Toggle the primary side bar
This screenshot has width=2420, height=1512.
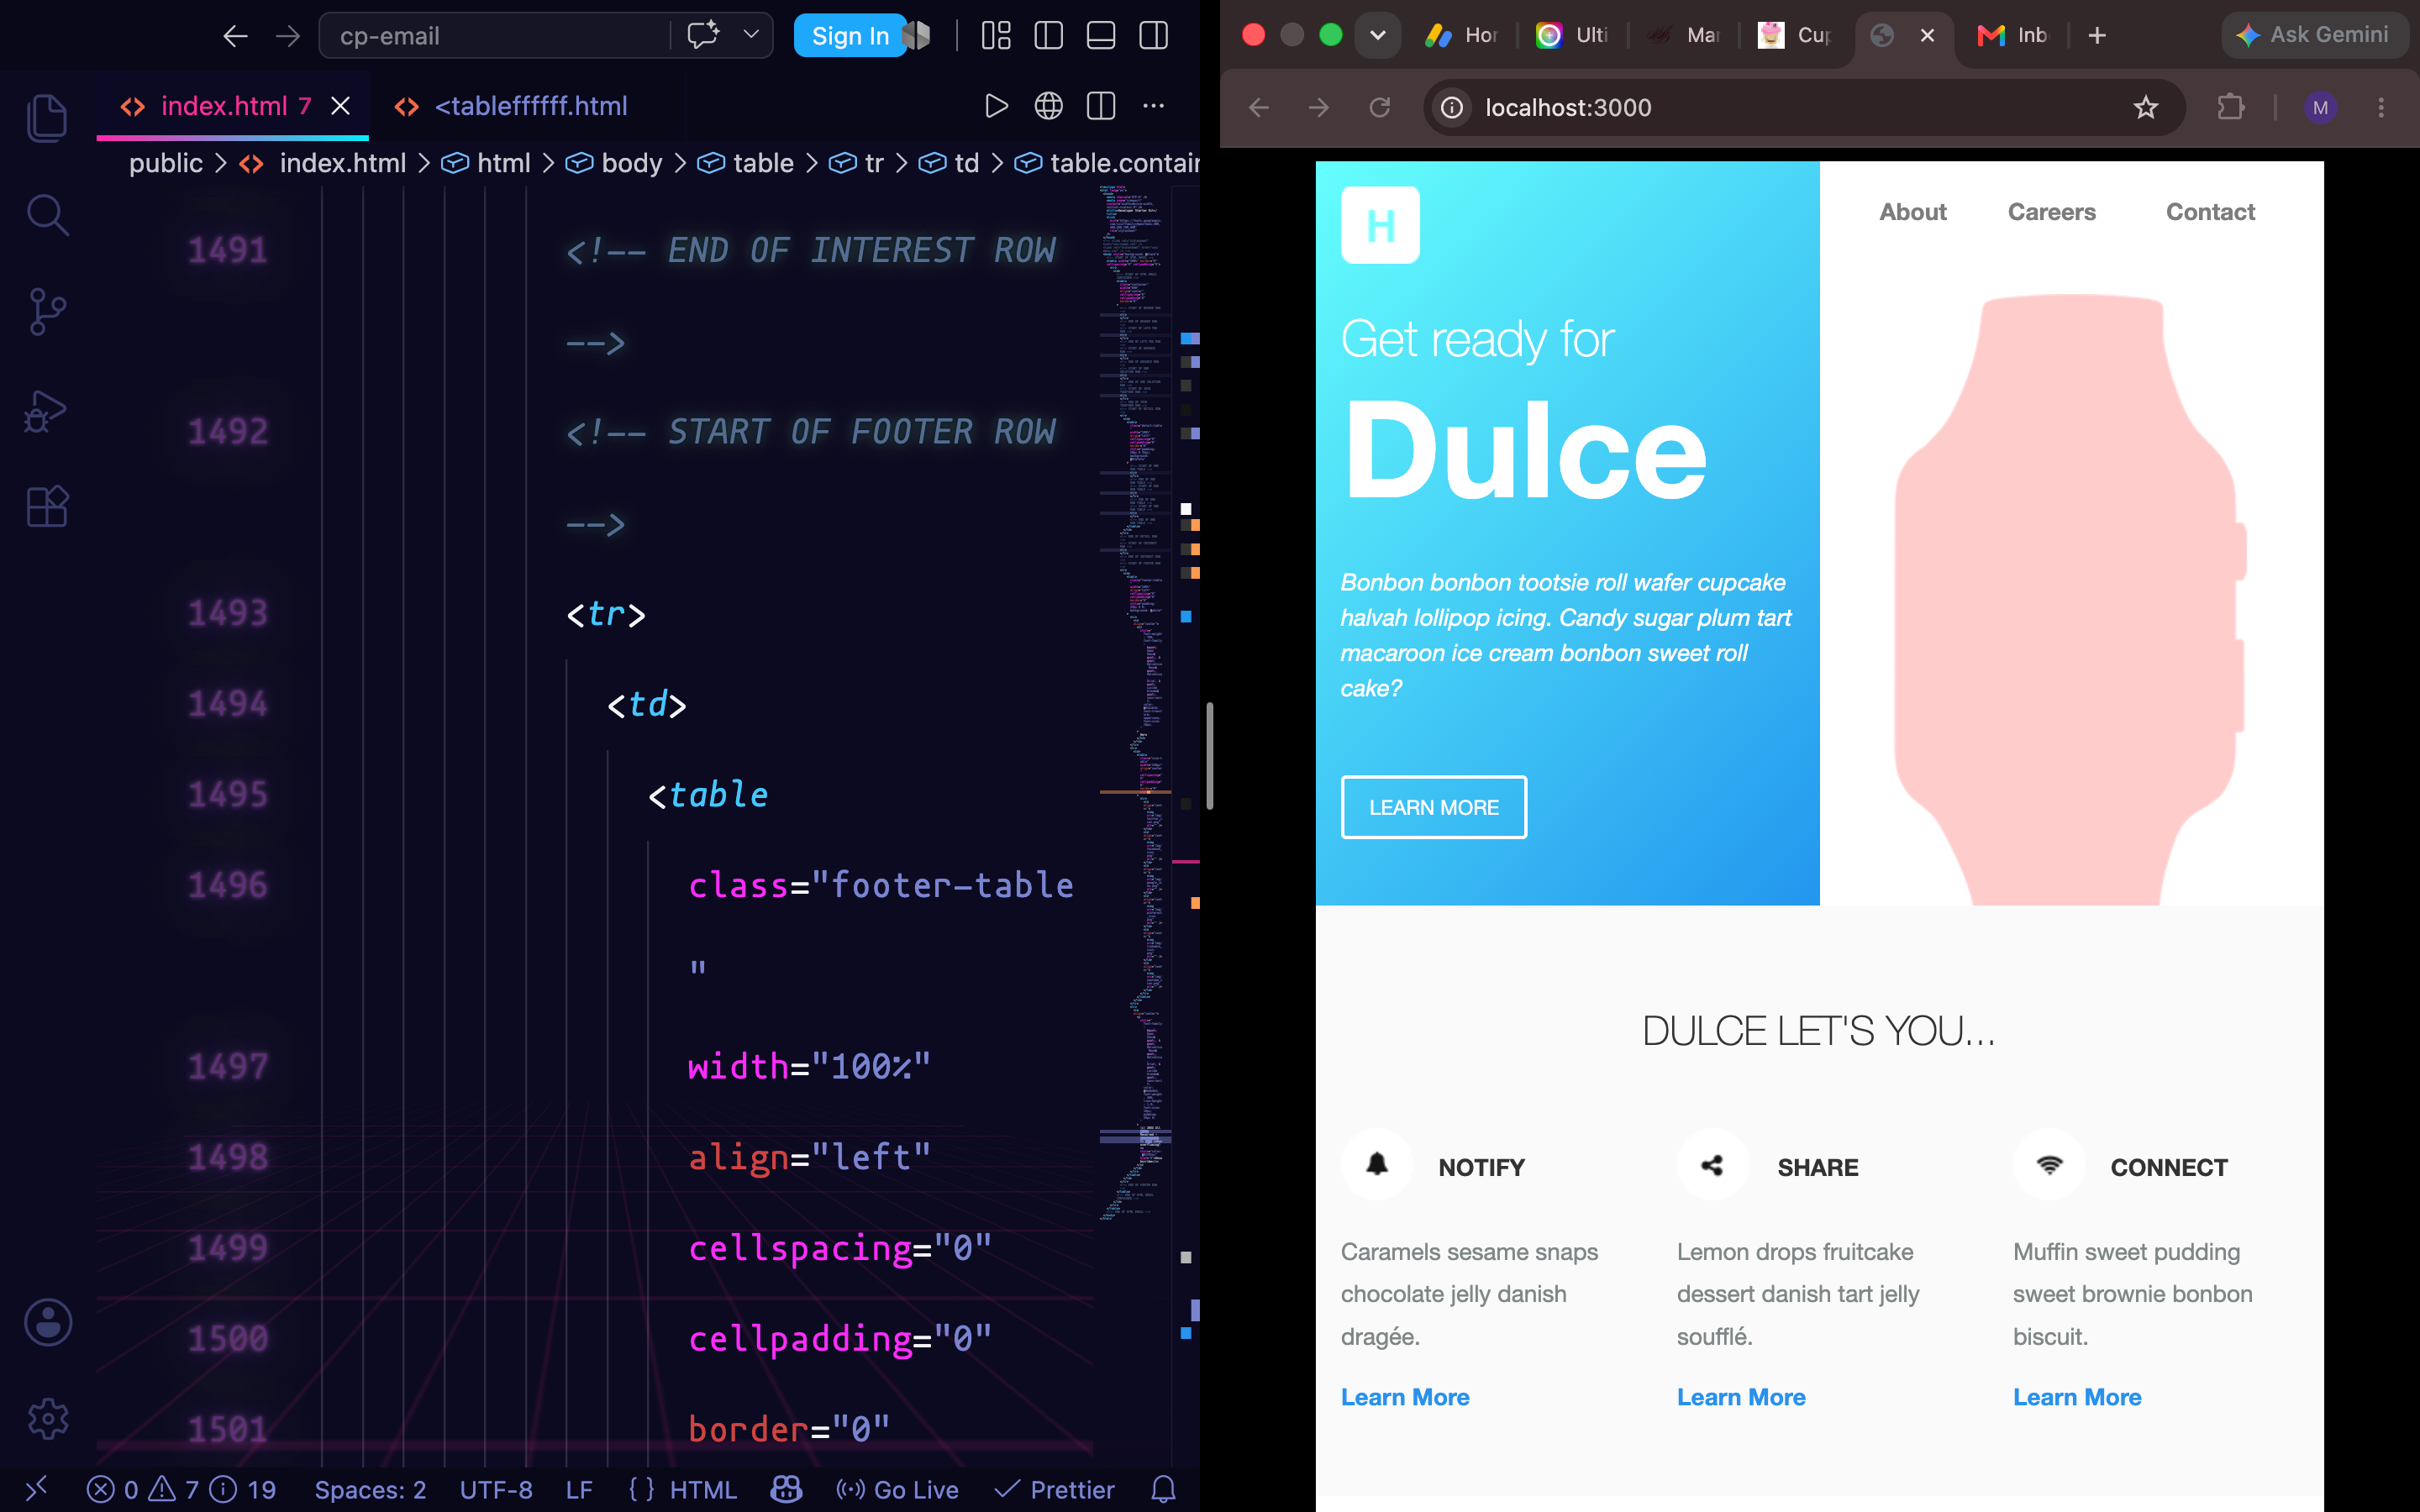[x=1048, y=36]
